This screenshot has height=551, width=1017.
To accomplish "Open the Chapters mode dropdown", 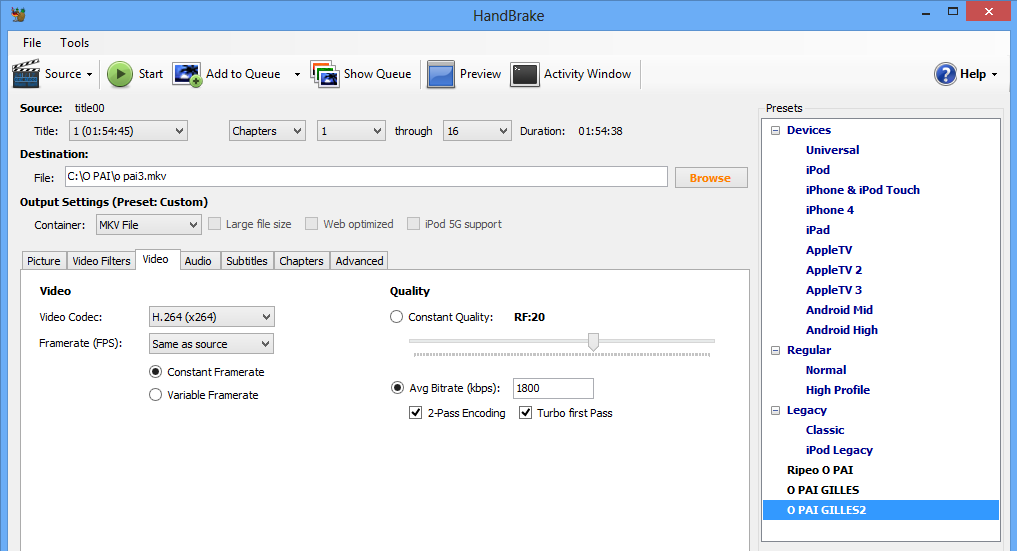I will pyautogui.click(x=267, y=131).
